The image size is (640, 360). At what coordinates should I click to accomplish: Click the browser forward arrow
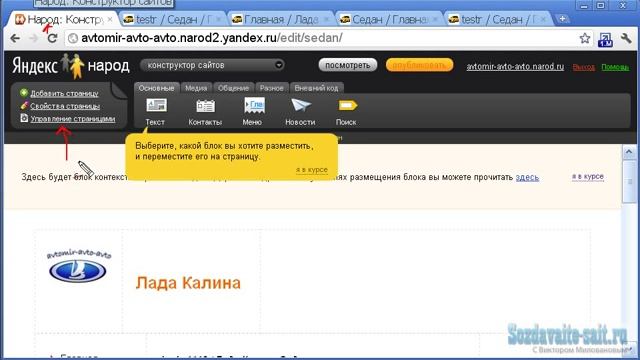click(33, 38)
